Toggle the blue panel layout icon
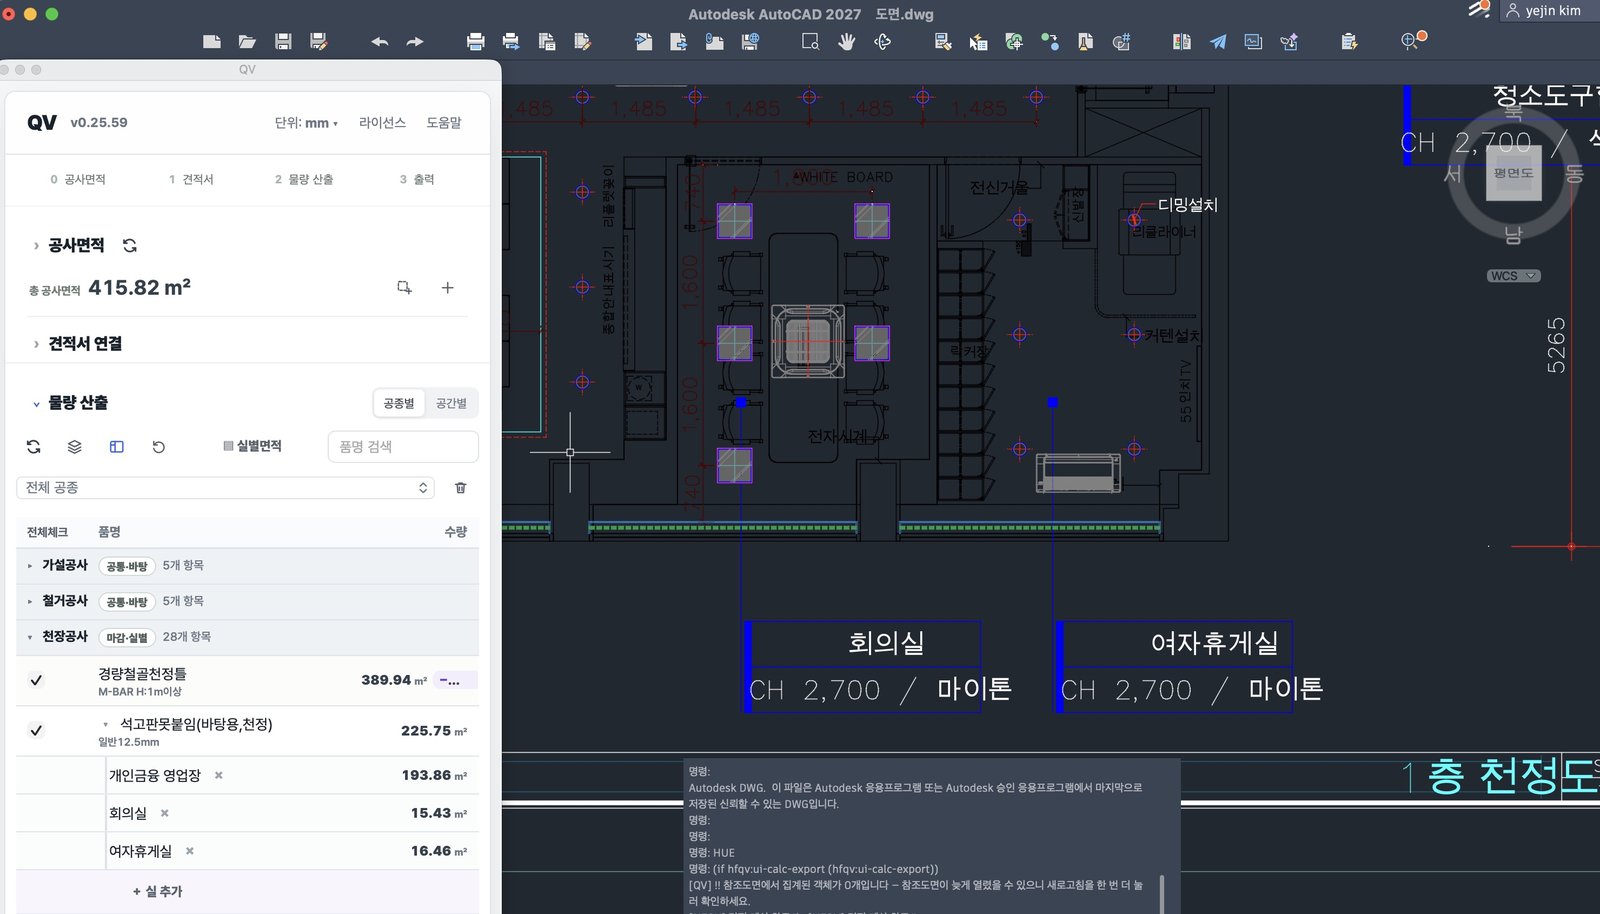The height and width of the screenshot is (914, 1600). 117,447
